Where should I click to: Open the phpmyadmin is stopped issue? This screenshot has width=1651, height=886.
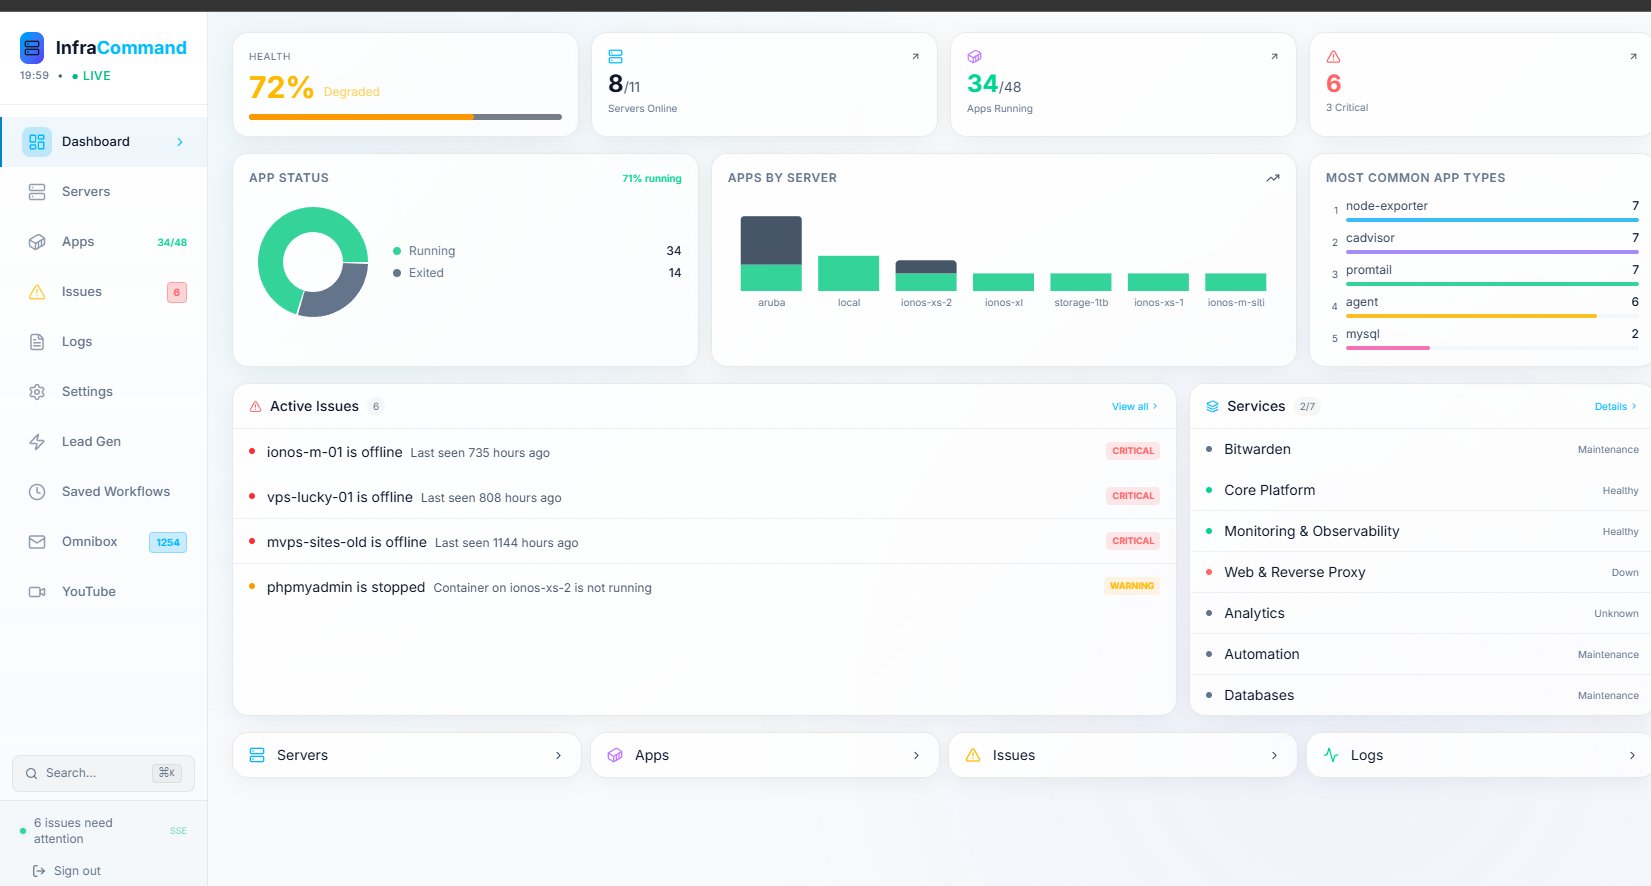pos(704,587)
